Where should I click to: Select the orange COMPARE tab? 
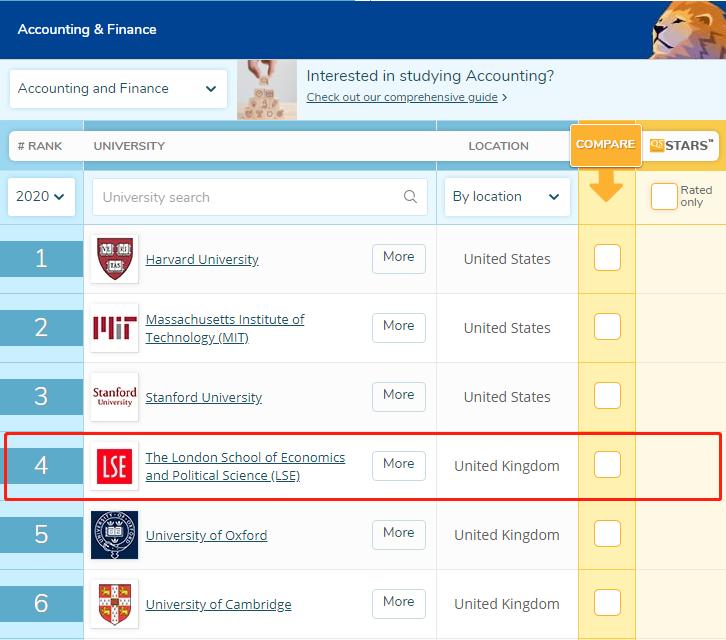point(605,144)
